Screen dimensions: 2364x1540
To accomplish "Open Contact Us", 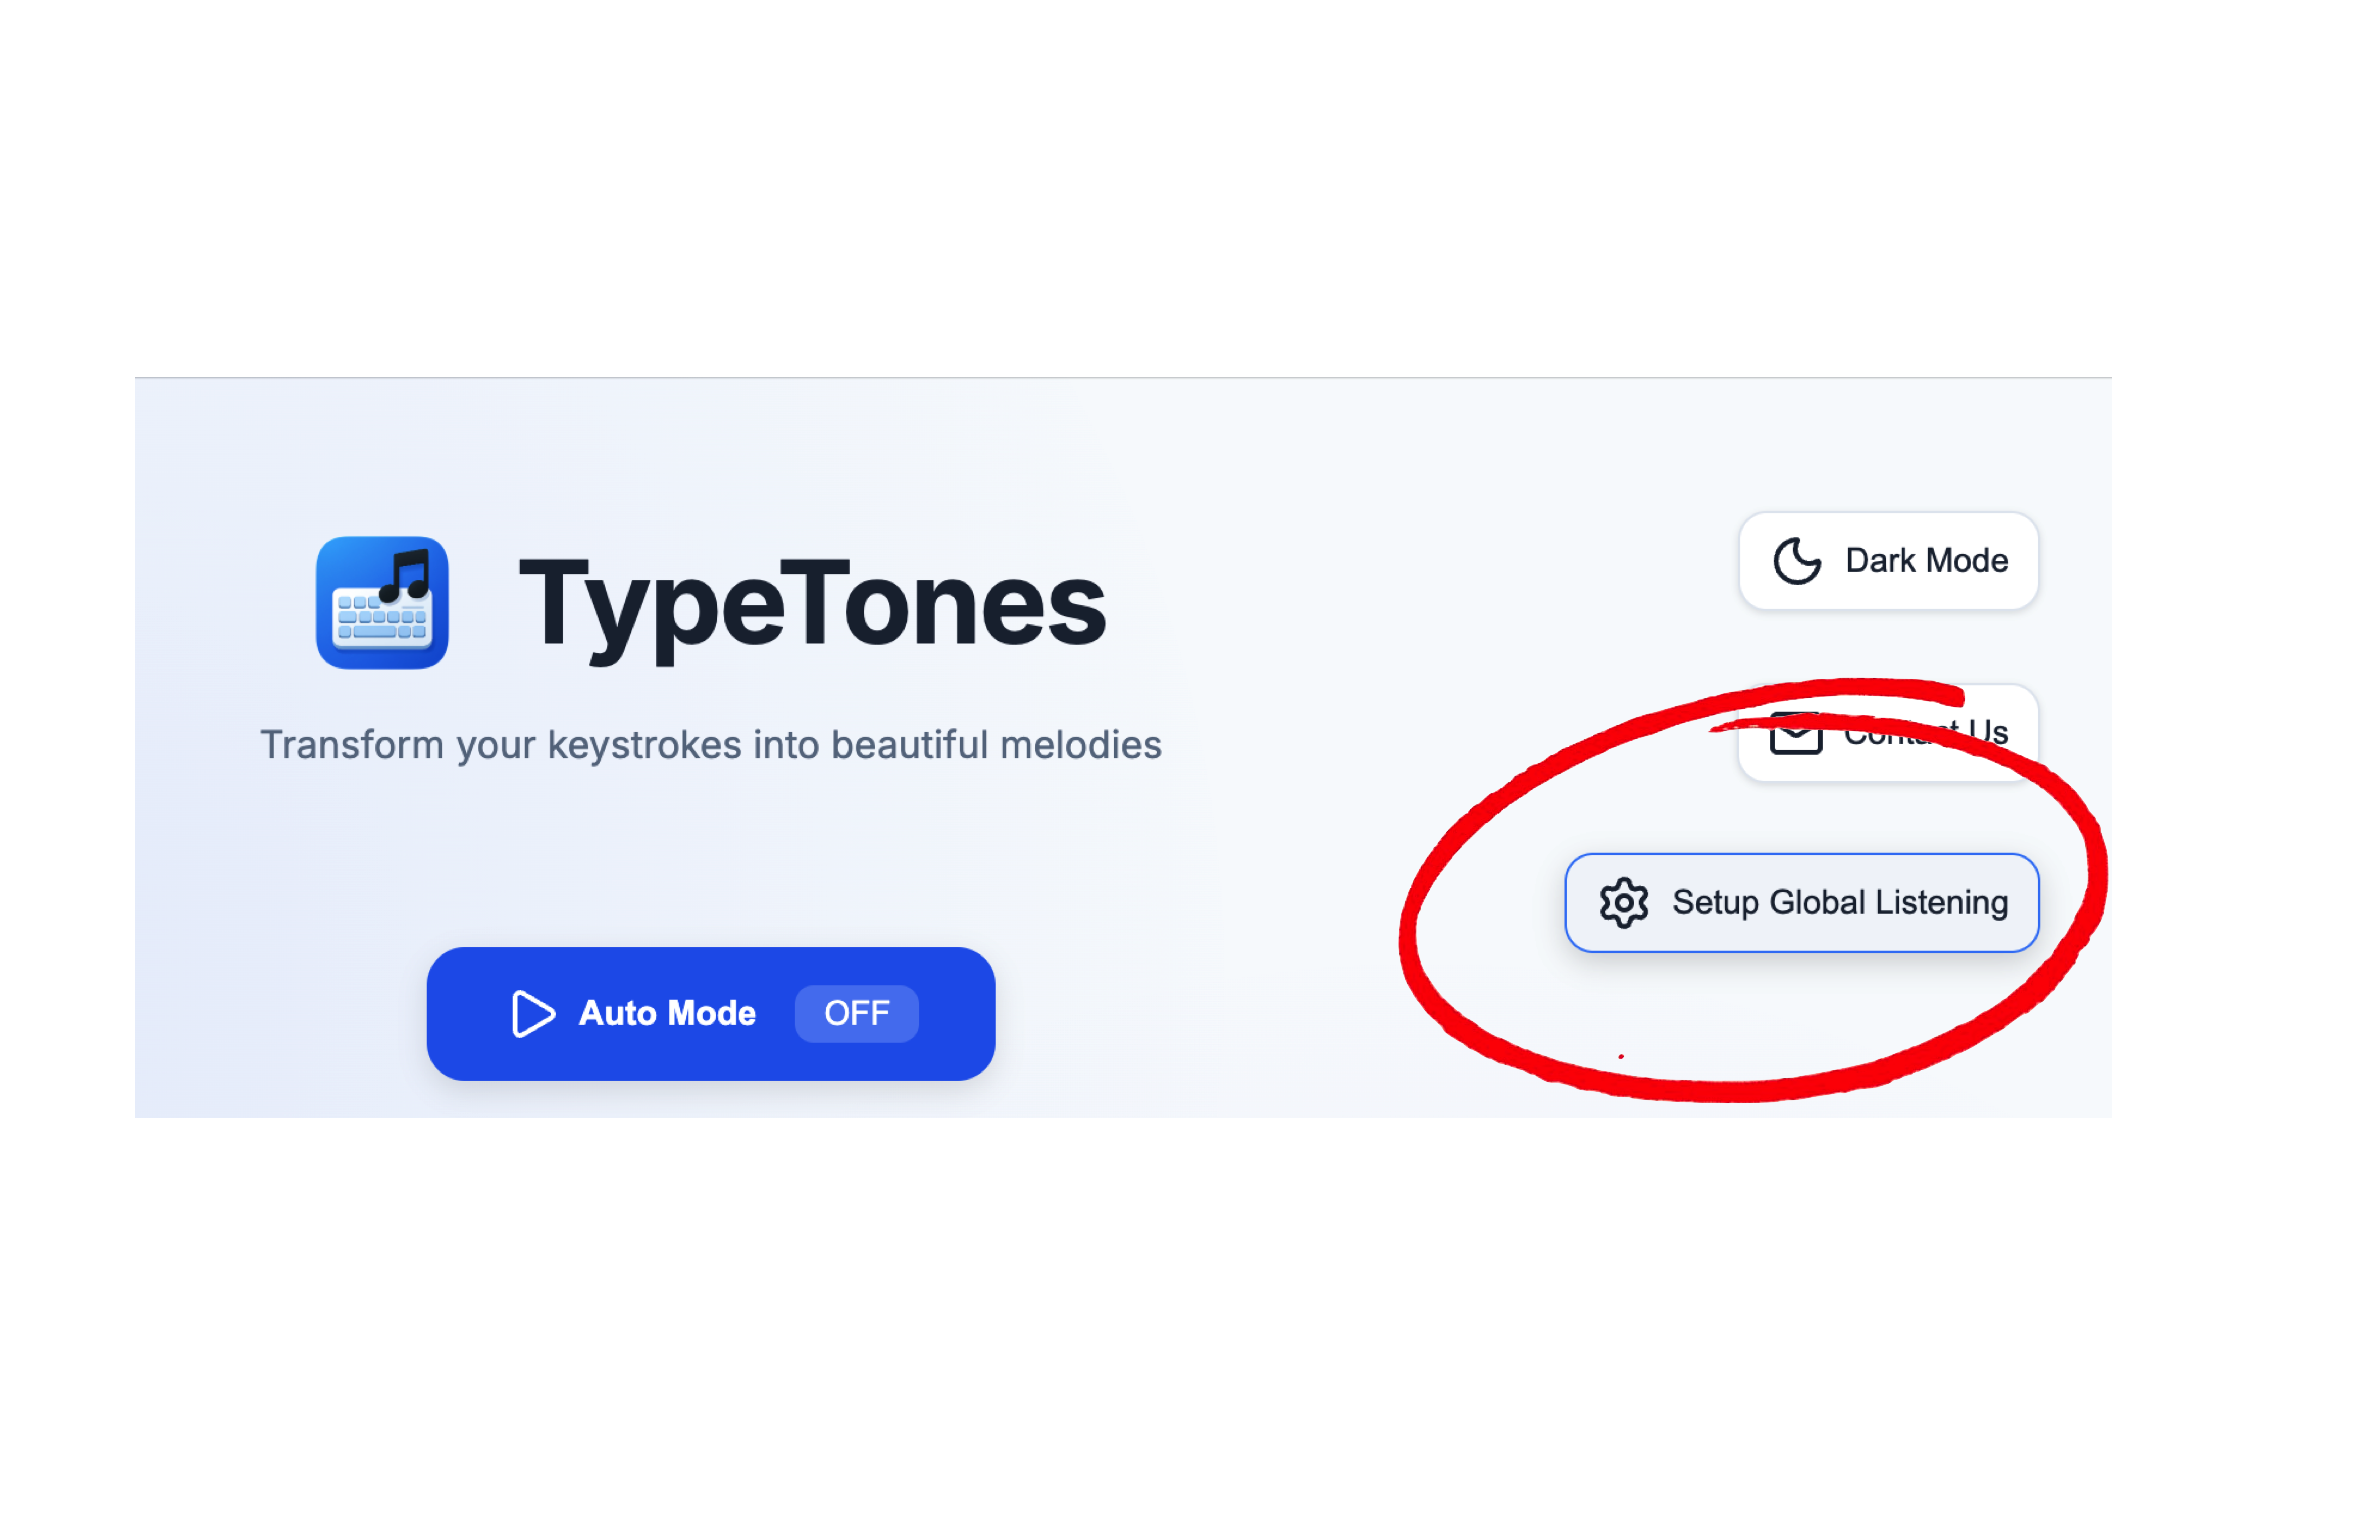I will pyautogui.click(x=1890, y=733).
